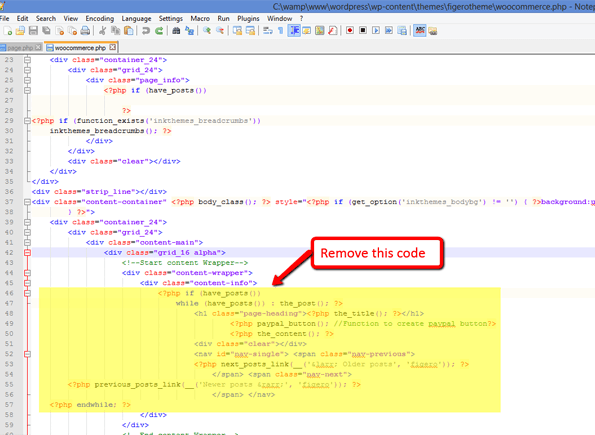Toggle Word Wrap in toolbar
The width and height of the screenshot is (595, 435).
[x=268, y=31]
